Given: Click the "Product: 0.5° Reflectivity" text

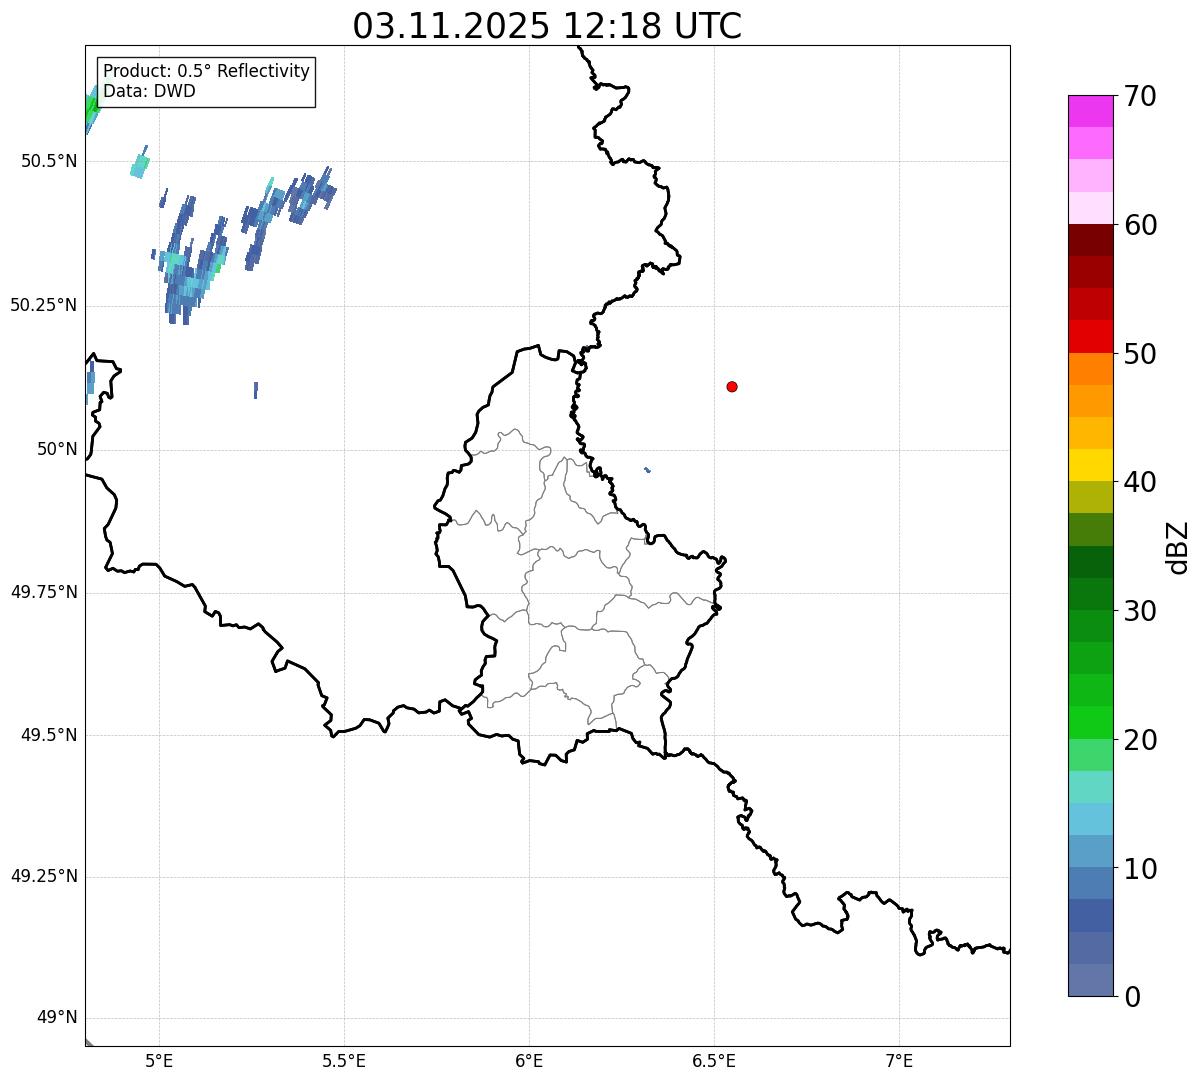Looking at the screenshot, I should 207,72.
